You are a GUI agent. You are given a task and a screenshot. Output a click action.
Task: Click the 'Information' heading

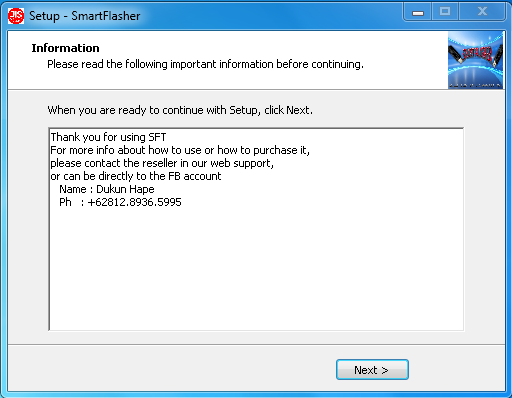click(65, 48)
